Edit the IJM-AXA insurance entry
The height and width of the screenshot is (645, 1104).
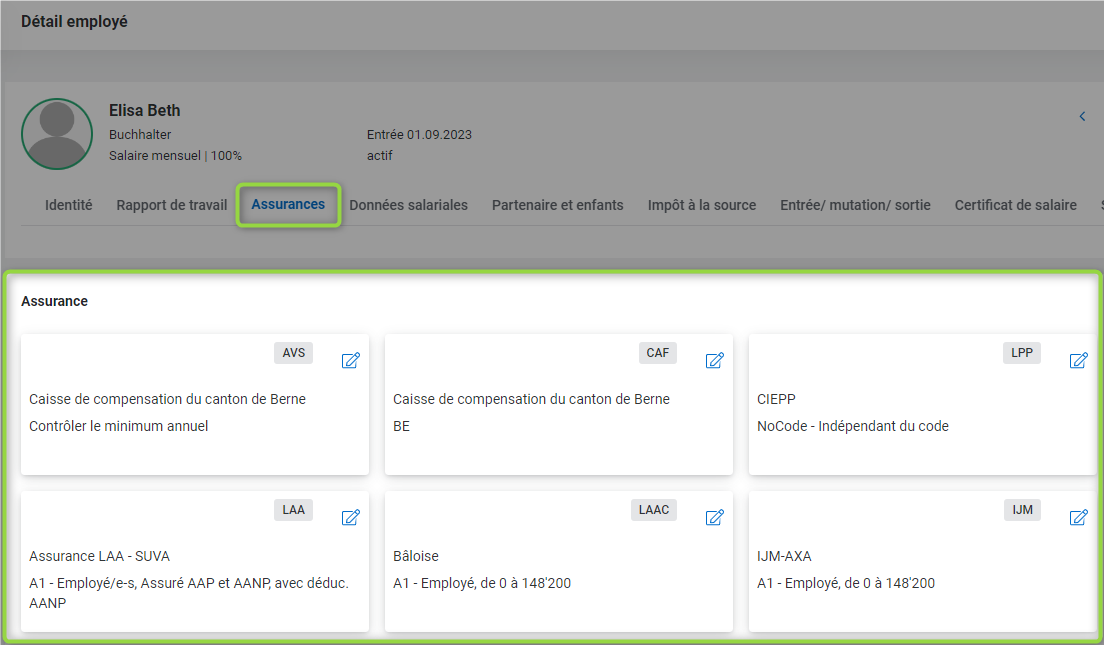pos(1078,518)
